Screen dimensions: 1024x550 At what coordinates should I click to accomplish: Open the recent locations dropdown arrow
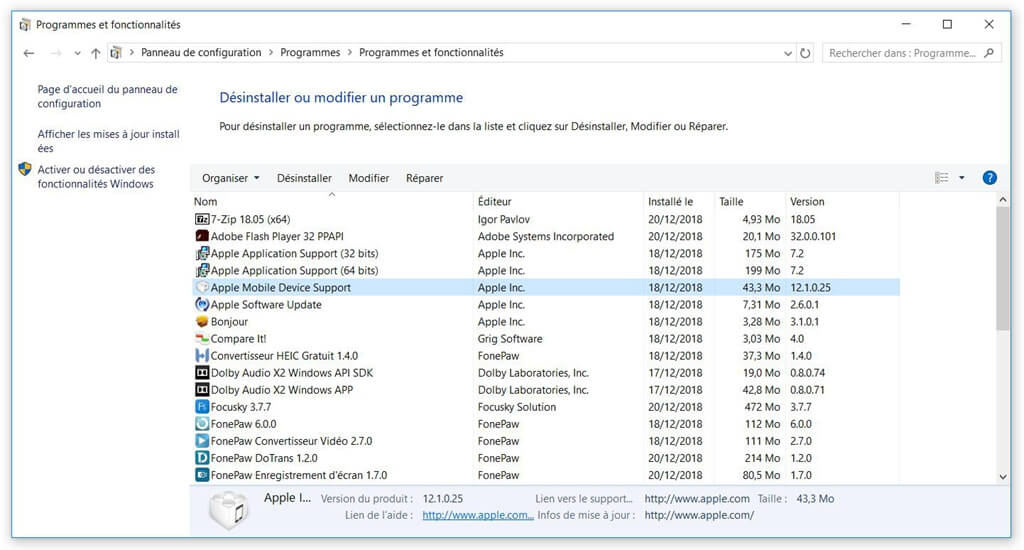pyautogui.click(x=78, y=53)
